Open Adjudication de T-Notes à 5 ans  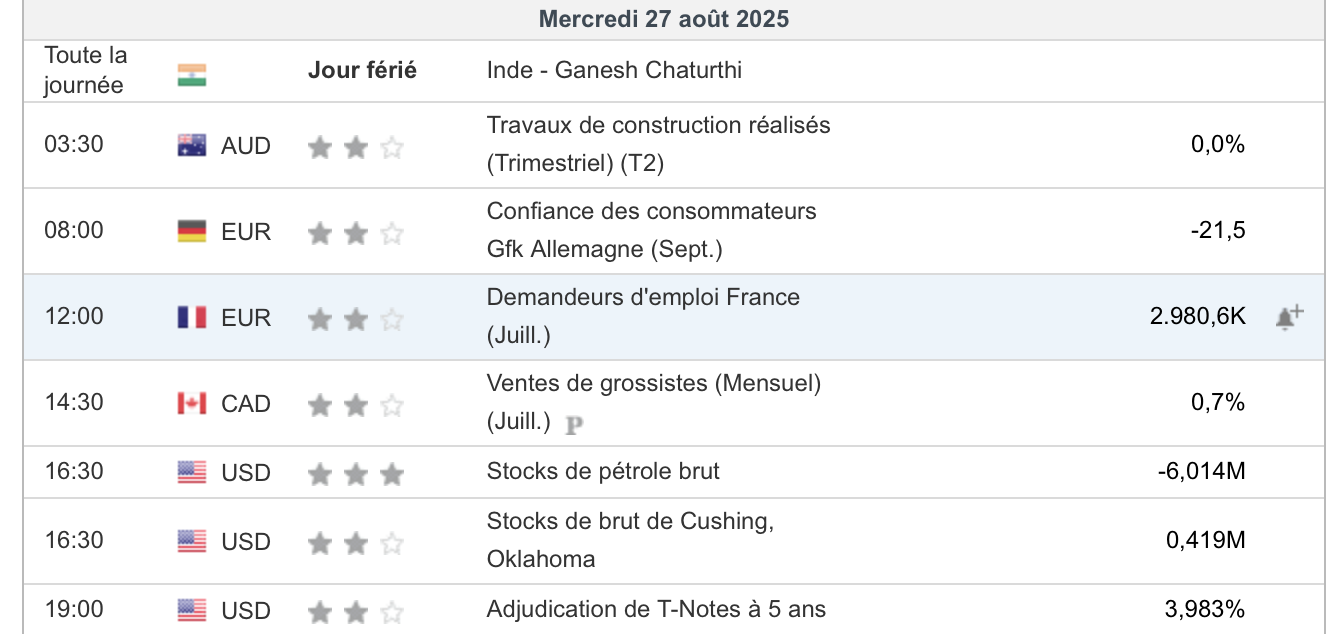click(656, 609)
